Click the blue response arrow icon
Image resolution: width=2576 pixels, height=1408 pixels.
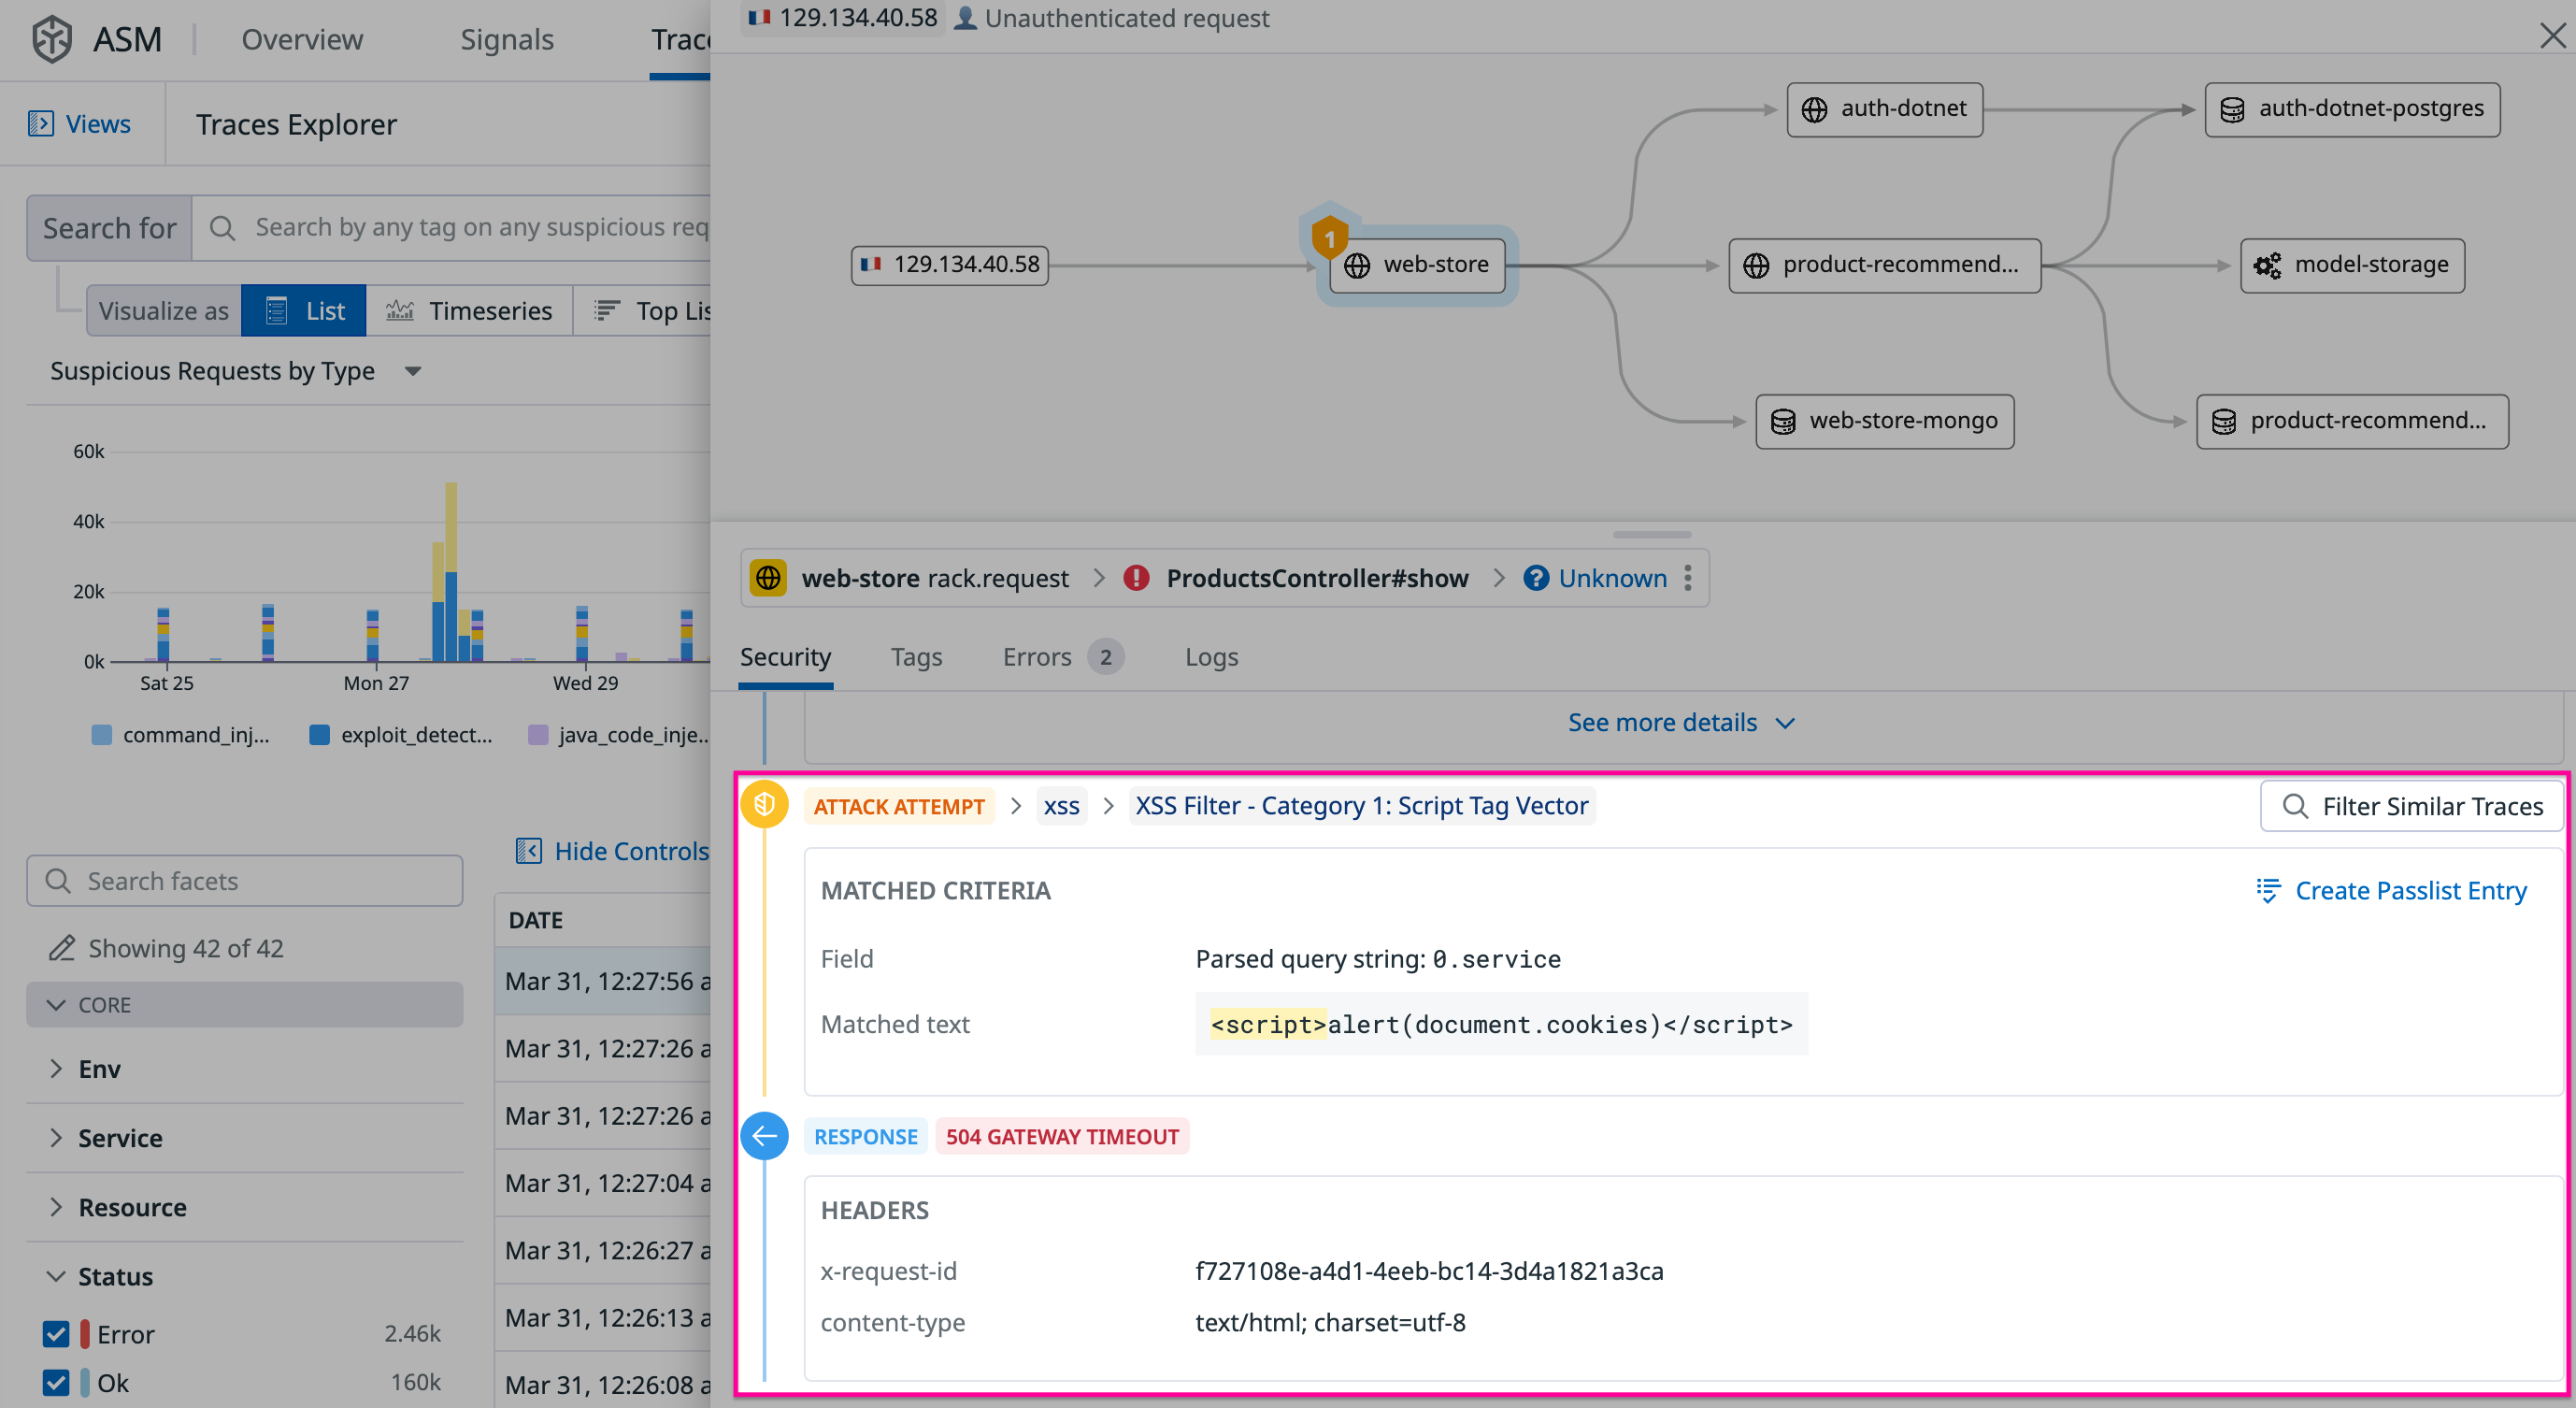pyautogui.click(x=765, y=1136)
